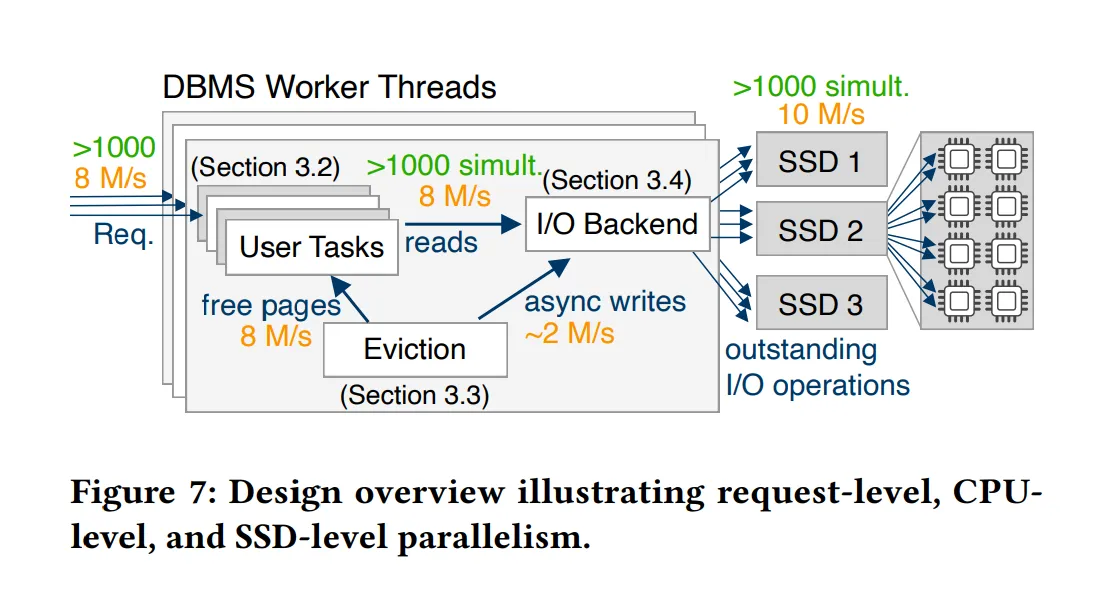This screenshot has height=610, width=1099.
Task: Click the '8 M/s' value above reads
Action: 455,196
